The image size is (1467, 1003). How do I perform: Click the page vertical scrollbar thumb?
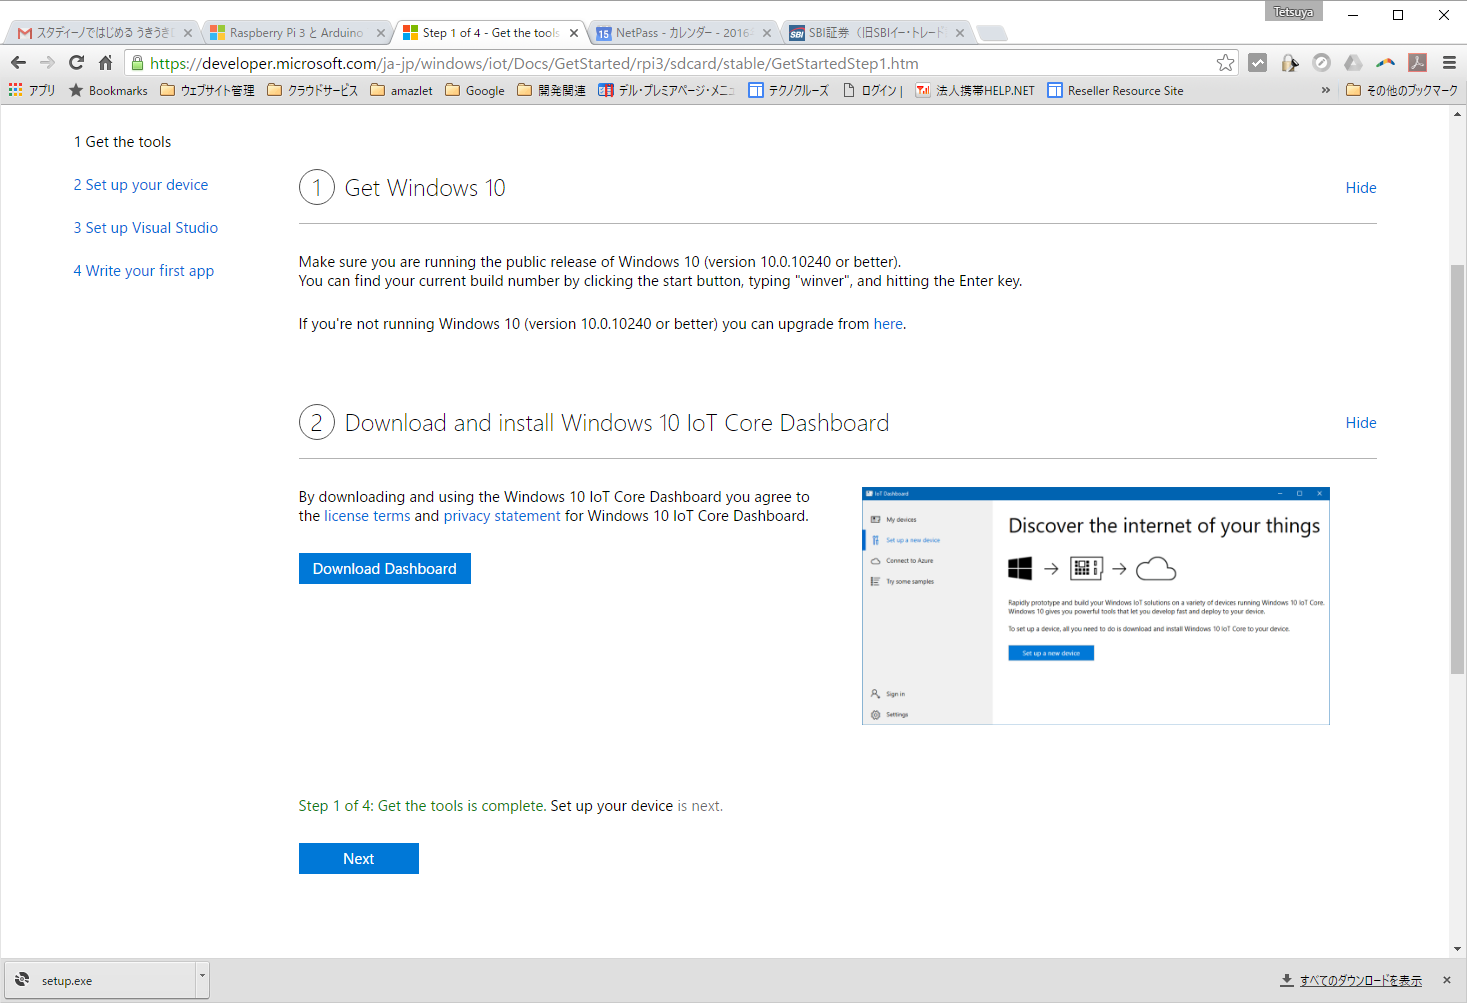point(1457,468)
